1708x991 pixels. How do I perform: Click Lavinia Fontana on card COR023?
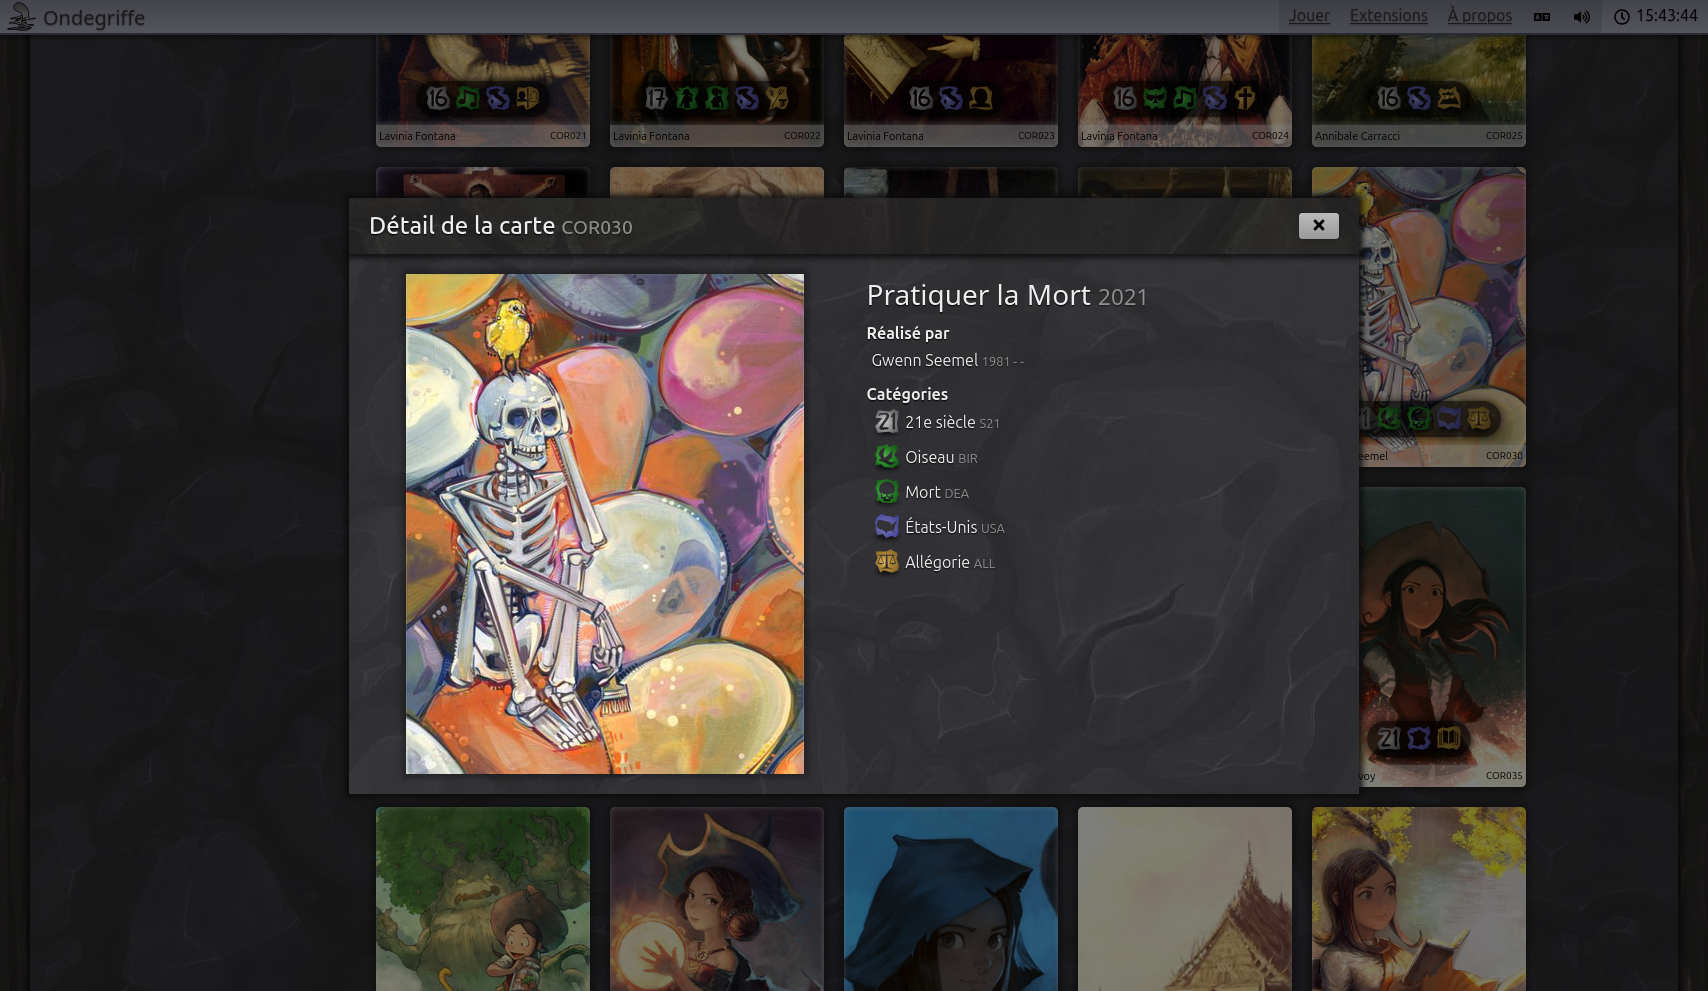tap(885, 136)
